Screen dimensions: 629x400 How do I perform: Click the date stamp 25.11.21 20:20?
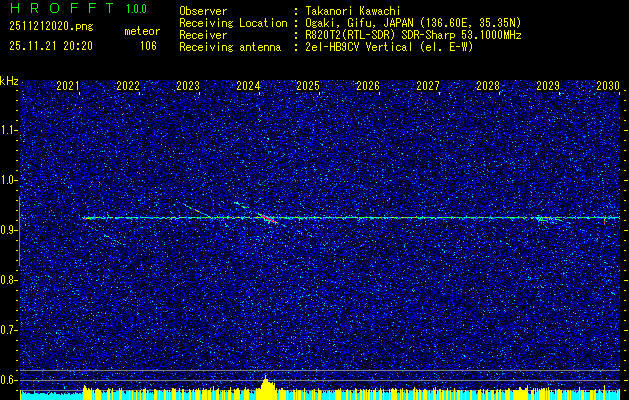click(51, 46)
